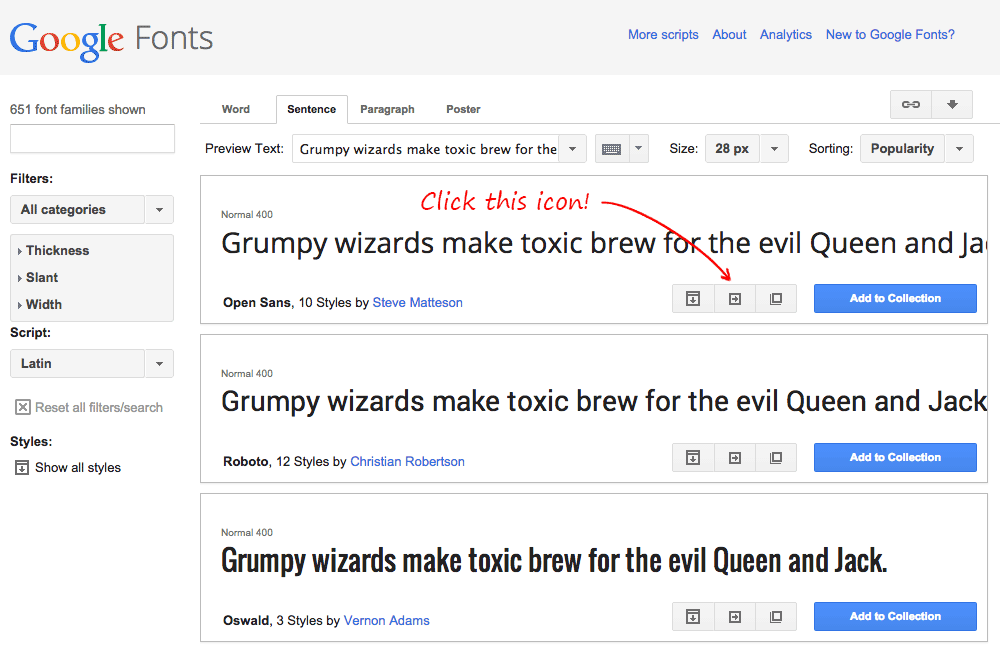Switch to the Word tab
This screenshot has width=1000, height=649.
[236, 109]
